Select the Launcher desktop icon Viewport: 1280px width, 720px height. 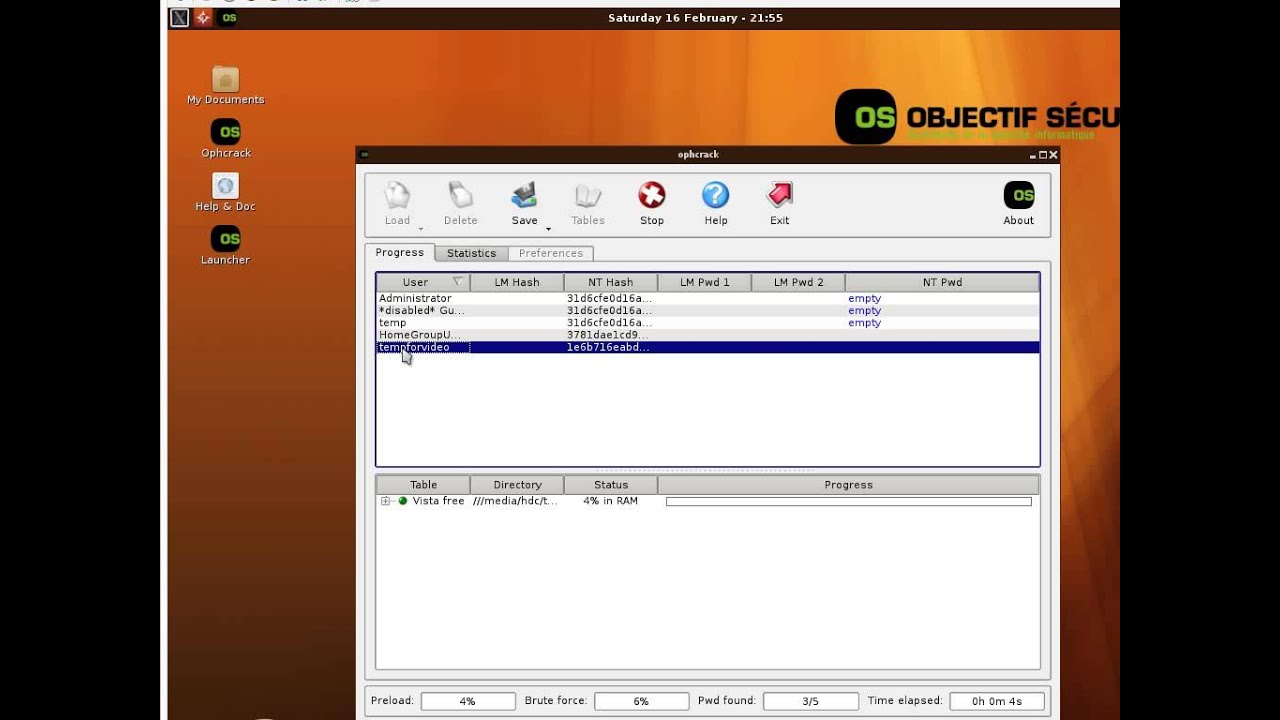click(225, 239)
